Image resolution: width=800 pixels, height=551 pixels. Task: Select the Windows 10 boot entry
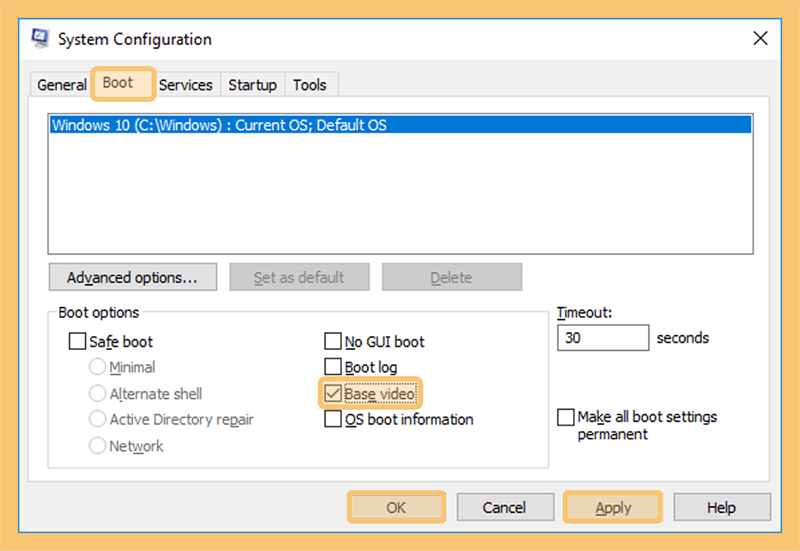point(401,125)
